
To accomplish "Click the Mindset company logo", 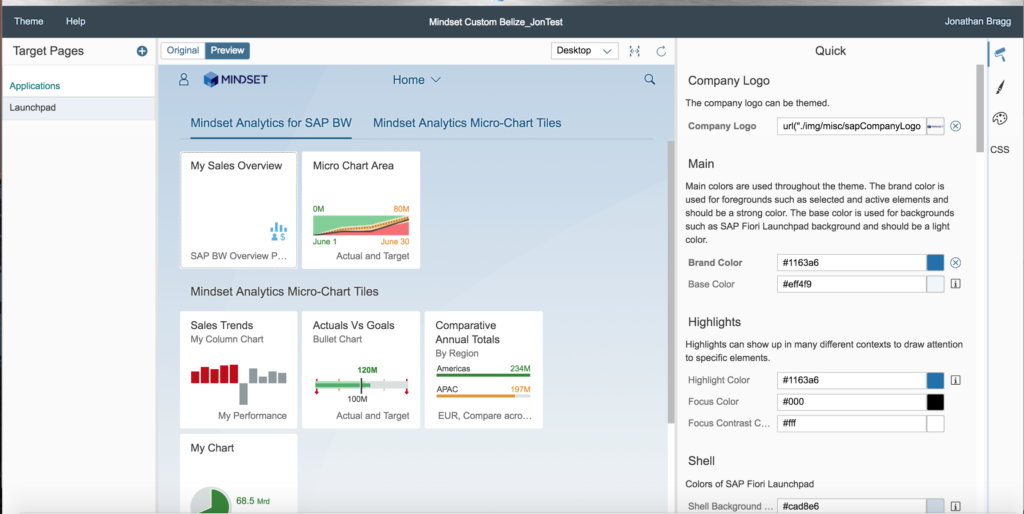I will [236, 79].
